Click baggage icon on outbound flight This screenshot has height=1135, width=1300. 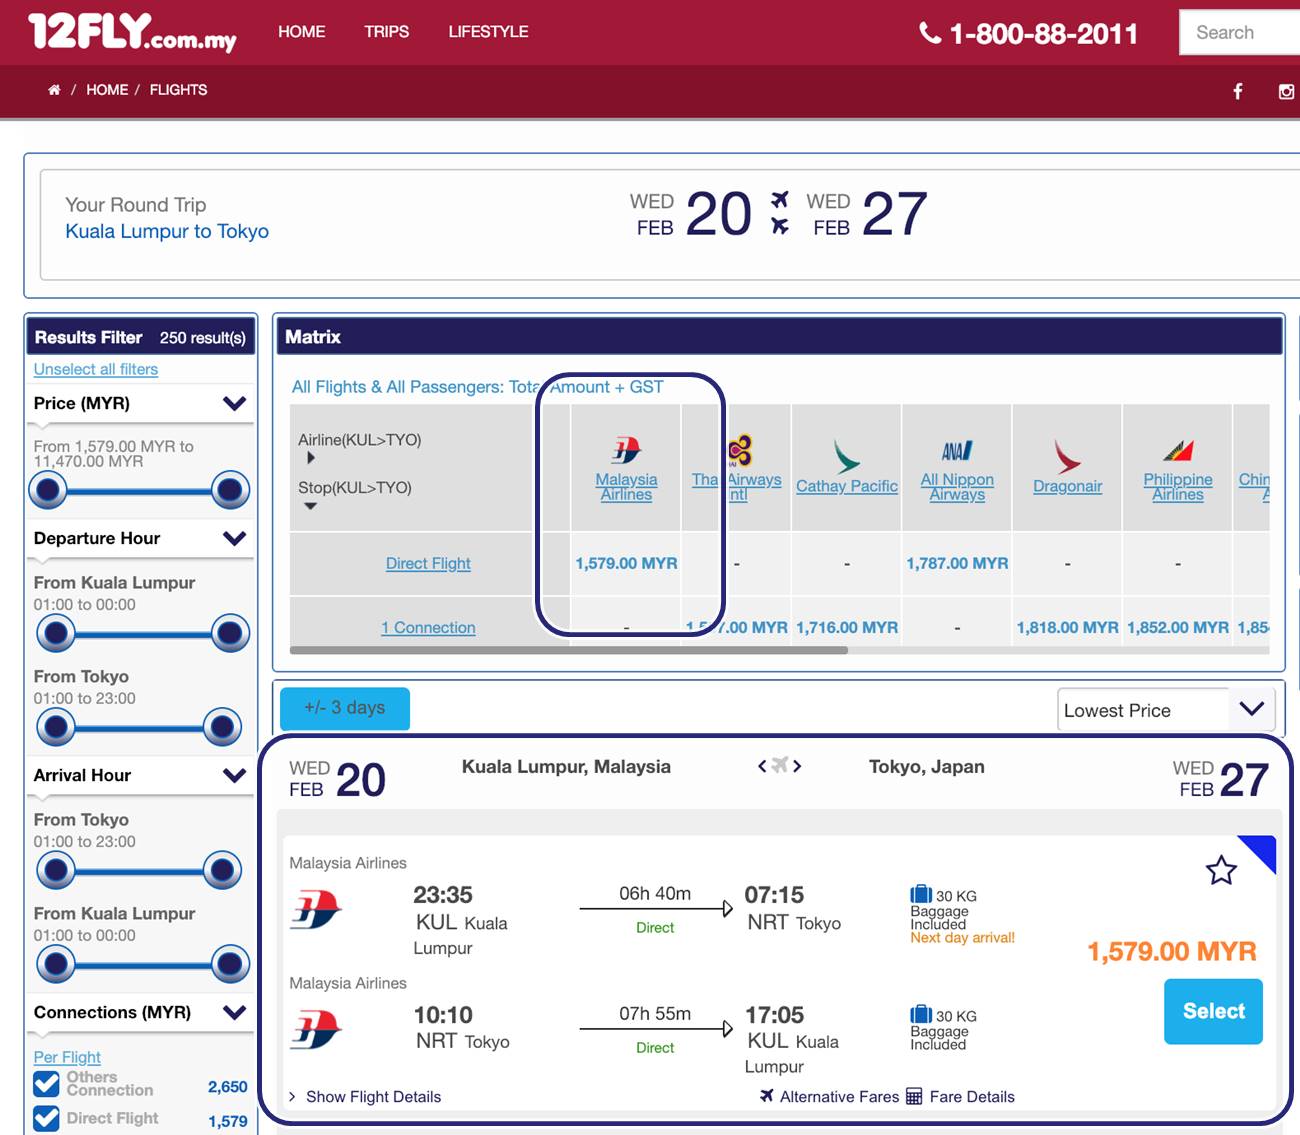click(921, 894)
